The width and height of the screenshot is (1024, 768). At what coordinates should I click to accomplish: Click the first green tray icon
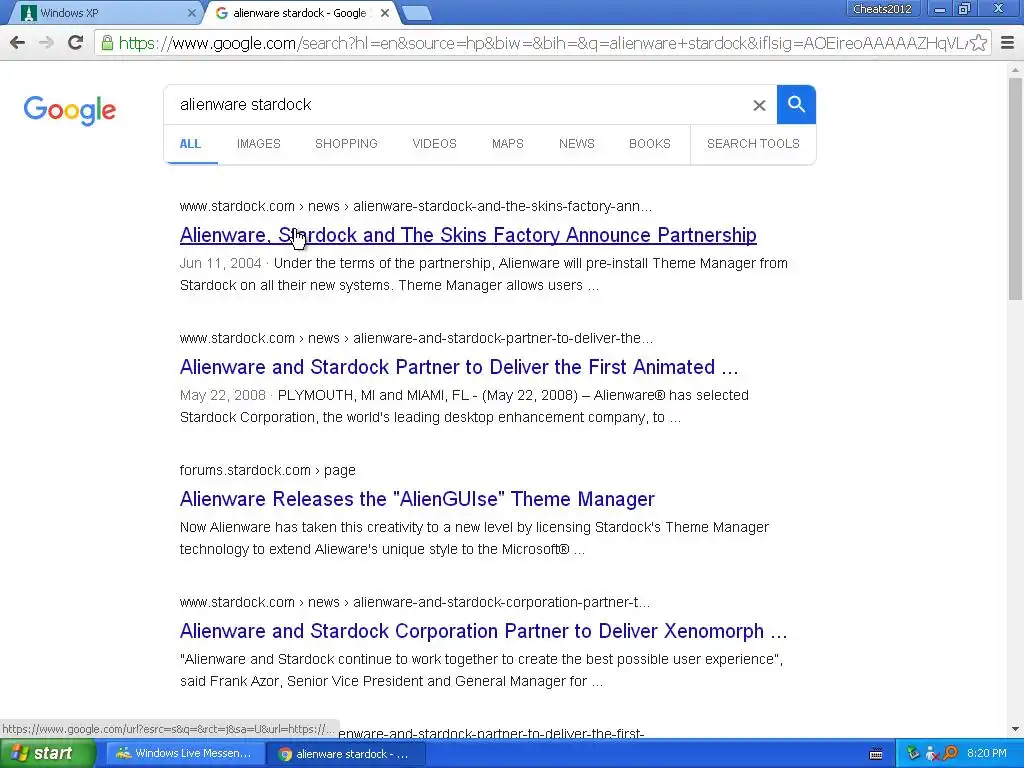click(x=913, y=754)
